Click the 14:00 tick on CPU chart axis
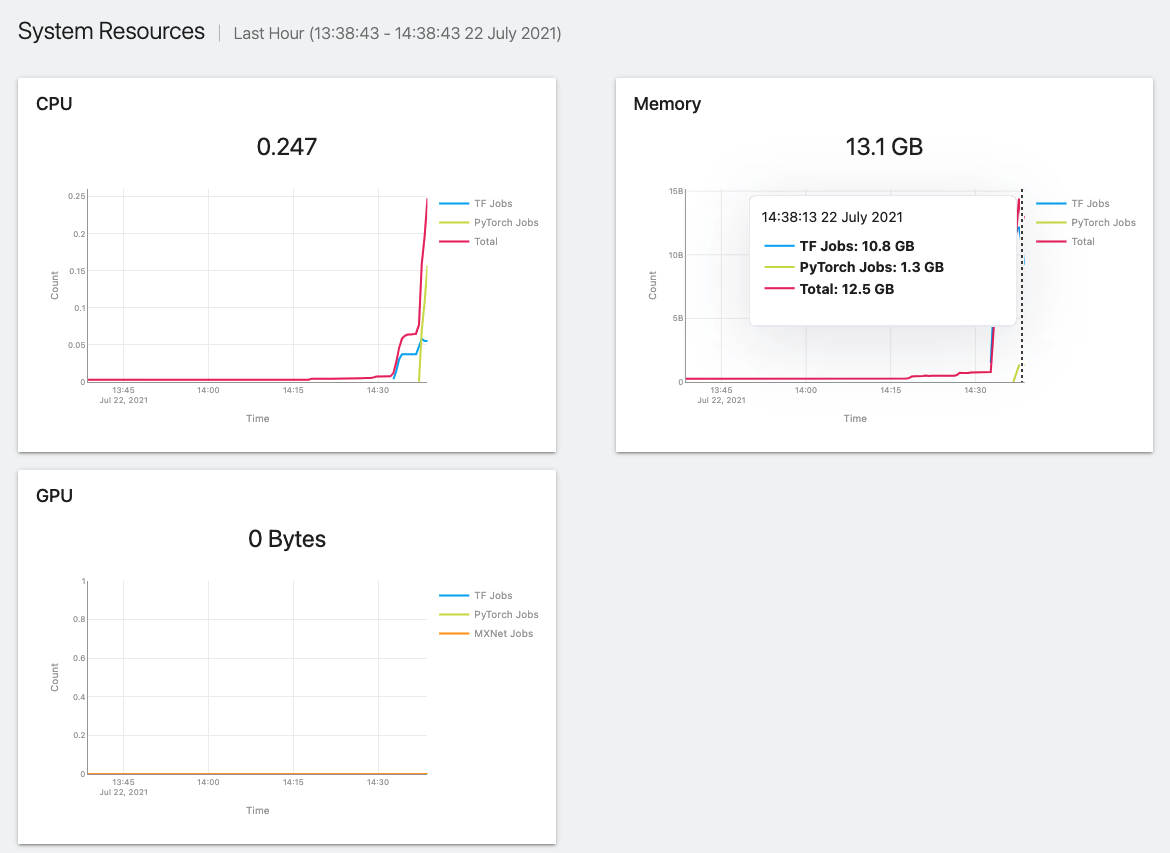The image size is (1170, 853). (x=208, y=390)
